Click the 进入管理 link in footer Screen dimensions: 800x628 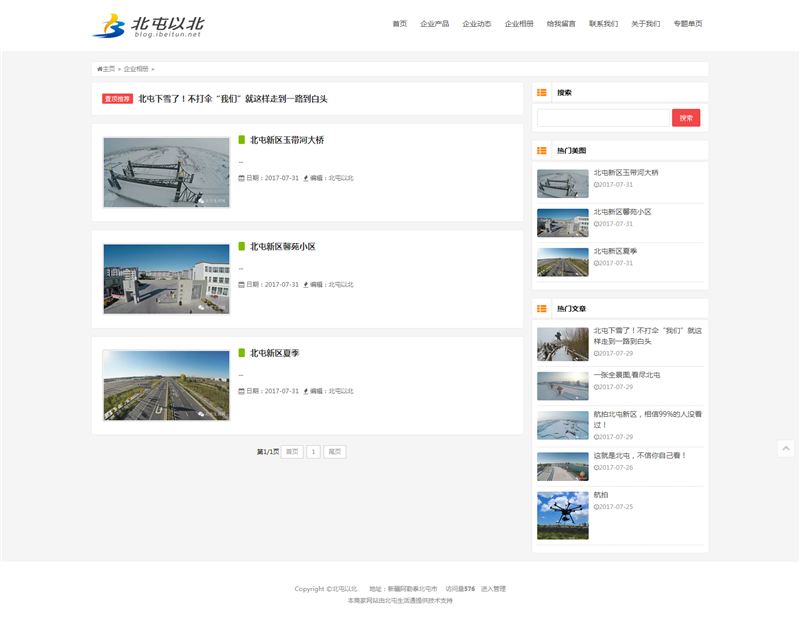coord(493,589)
